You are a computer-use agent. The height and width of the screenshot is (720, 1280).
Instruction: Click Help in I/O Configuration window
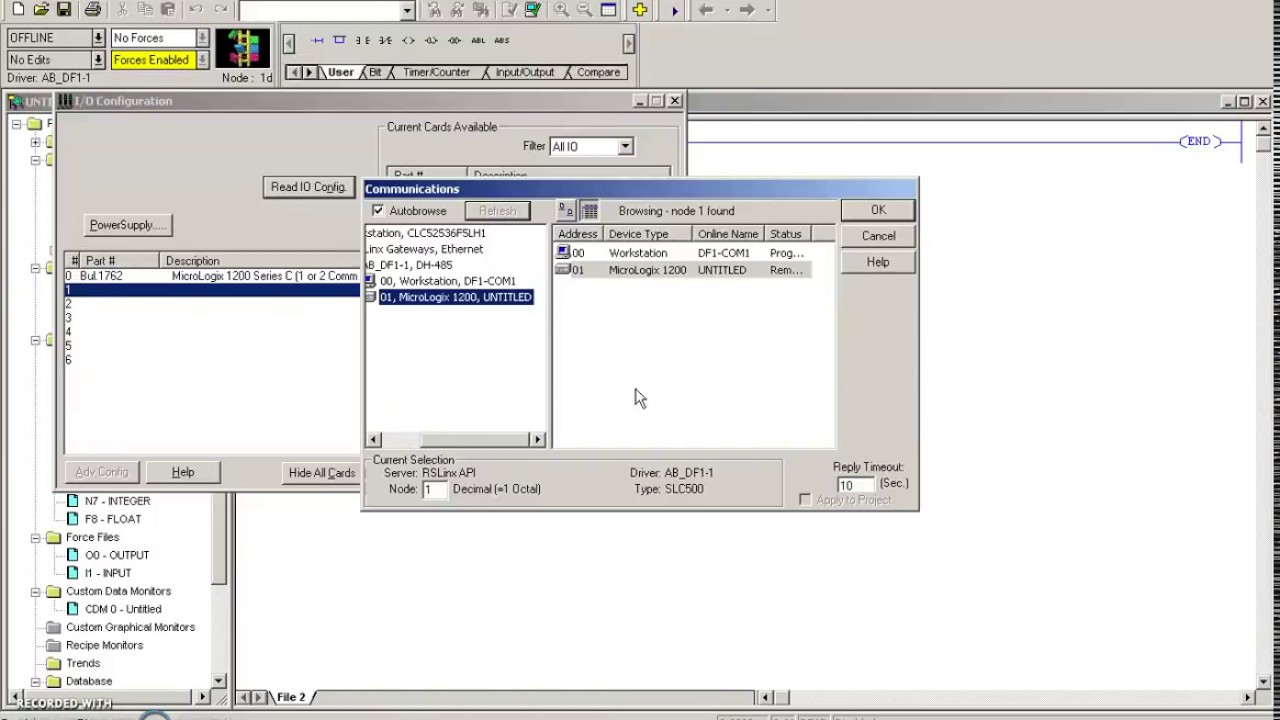(x=183, y=472)
